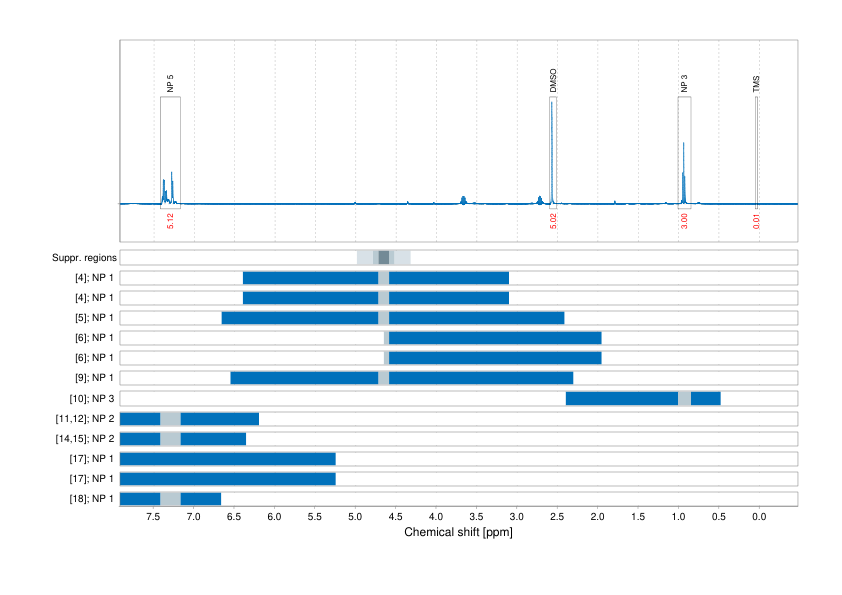Click the dark suppression region marker
This screenshot has height=595, width=842.
pos(385,257)
